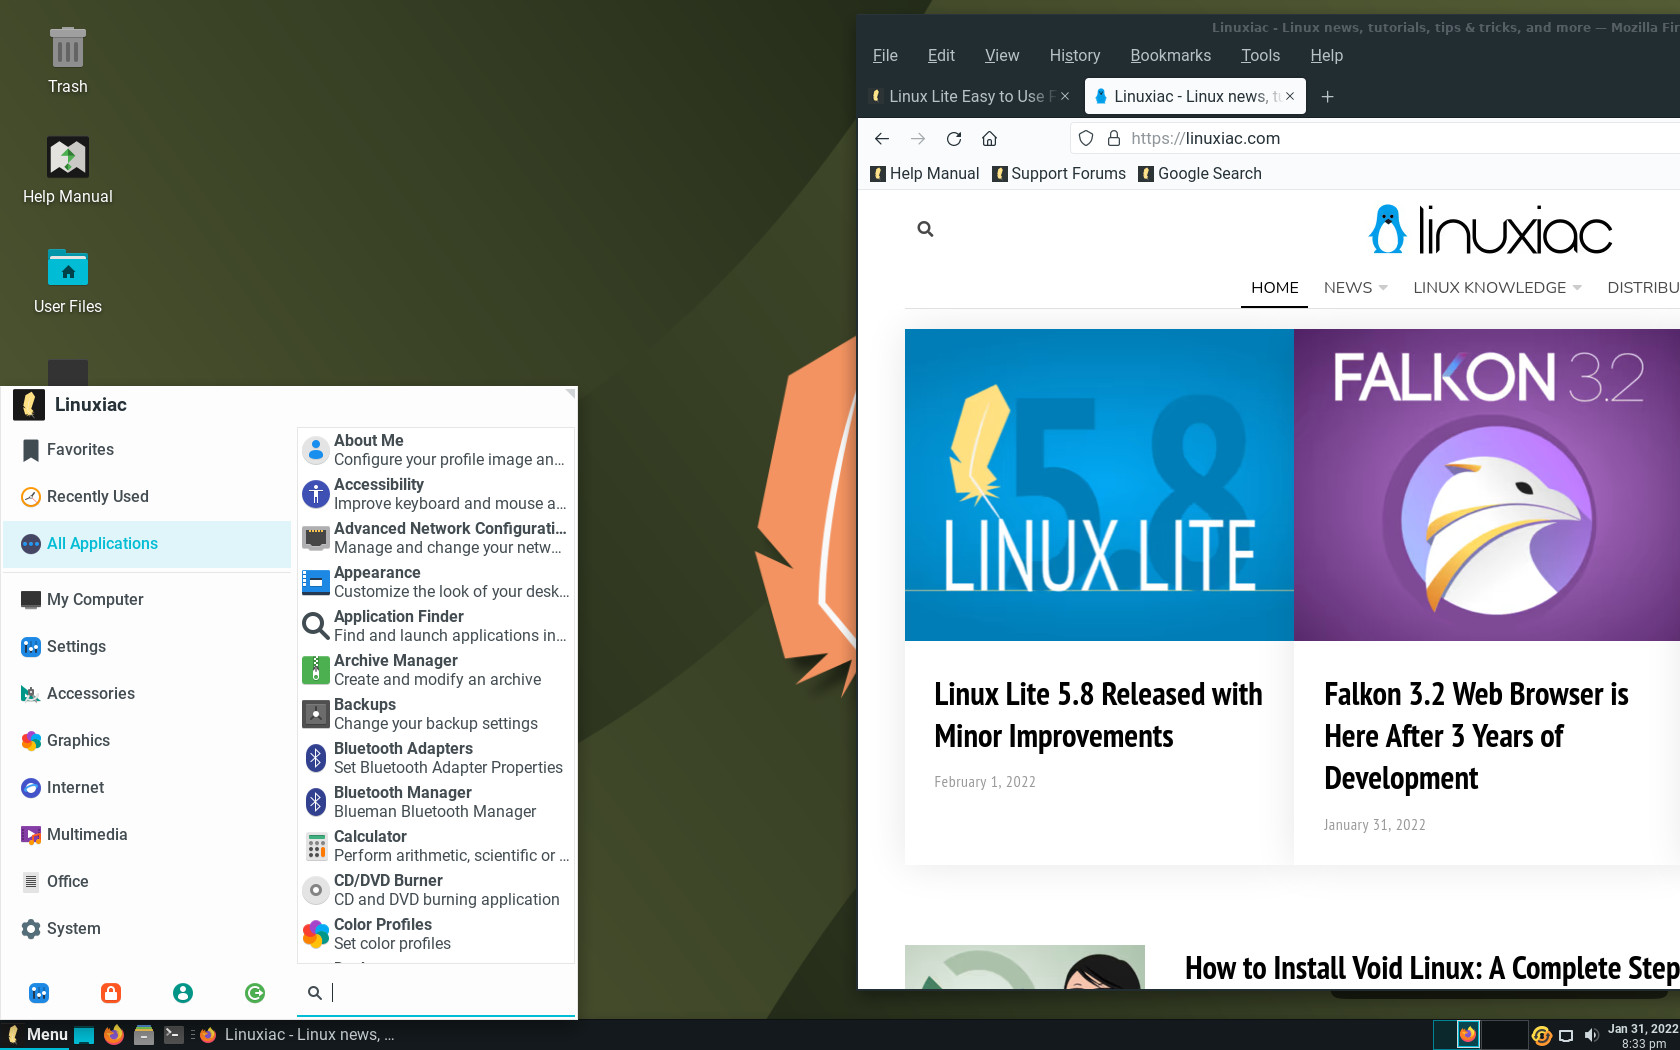Open the Bookmarks menu in Firefox
The height and width of the screenshot is (1050, 1680).
coord(1170,55)
